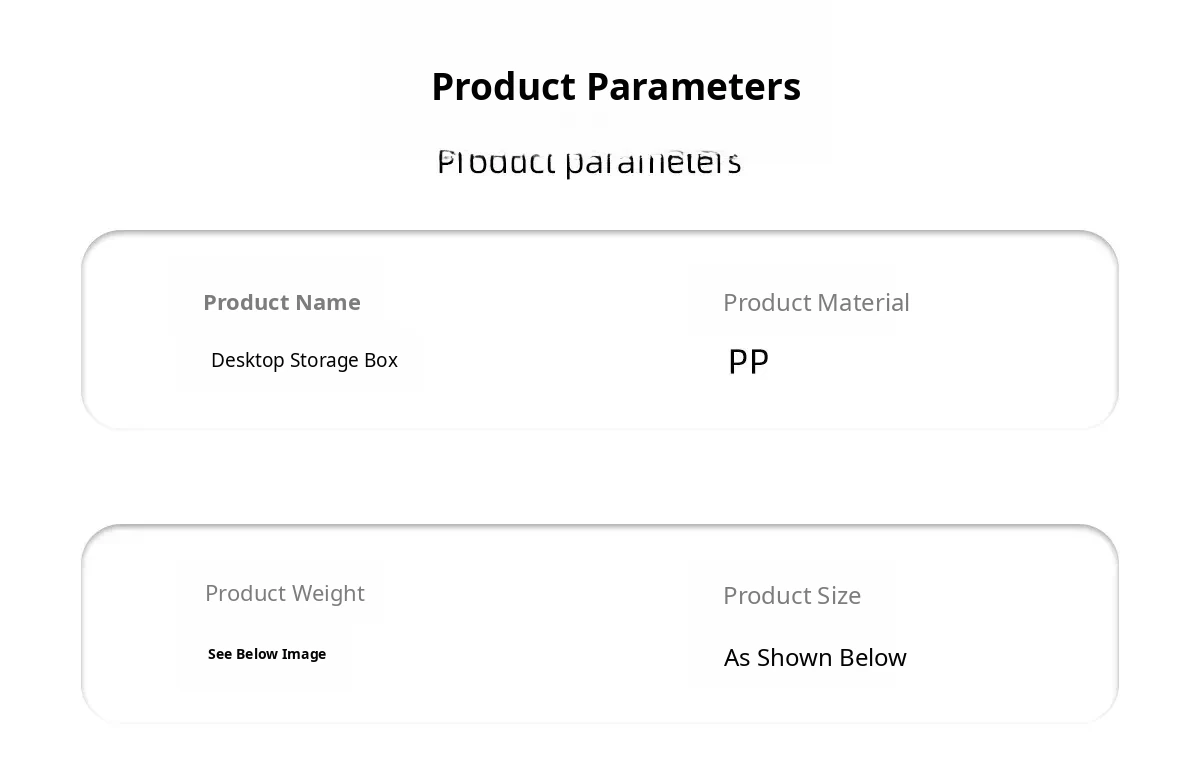Click the "See Below Image" text
The height and width of the screenshot is (769, 1200).
pos(267,654)
